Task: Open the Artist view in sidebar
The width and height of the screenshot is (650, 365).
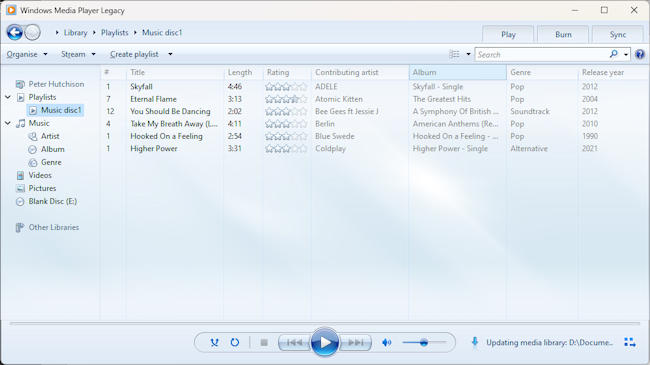Action: [x=44, y=136]
